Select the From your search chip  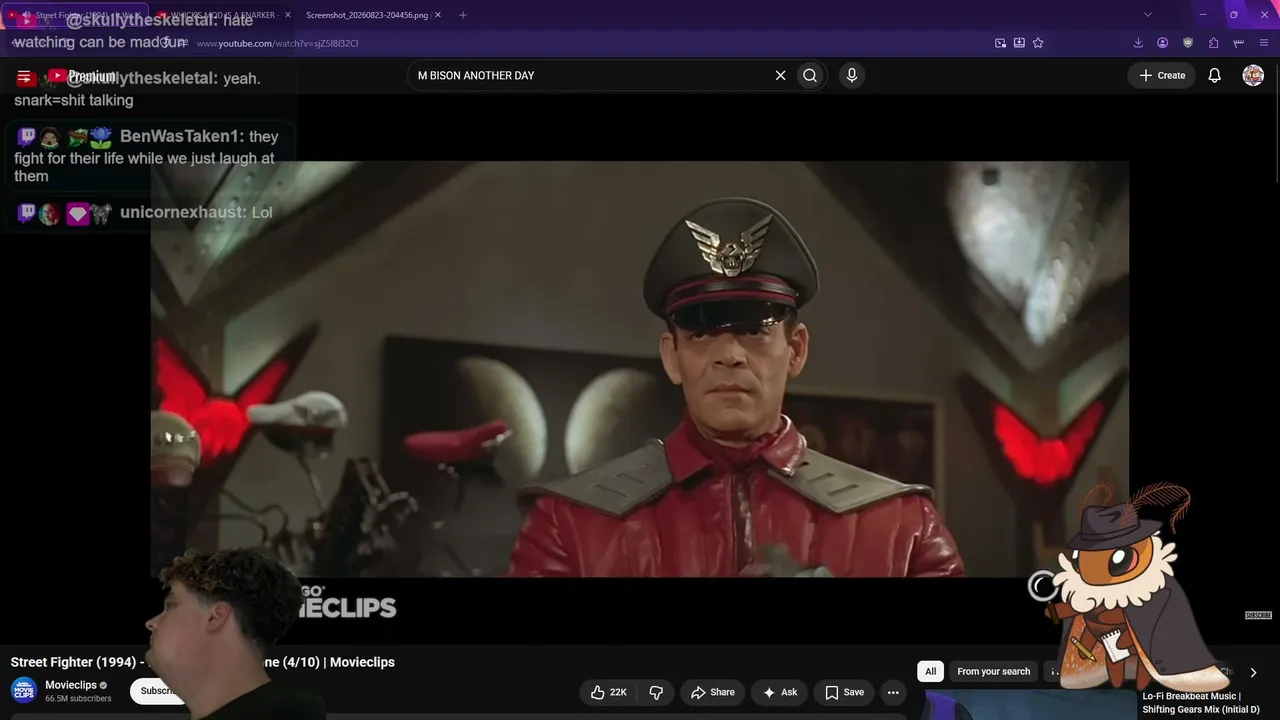tap(993, 671)
